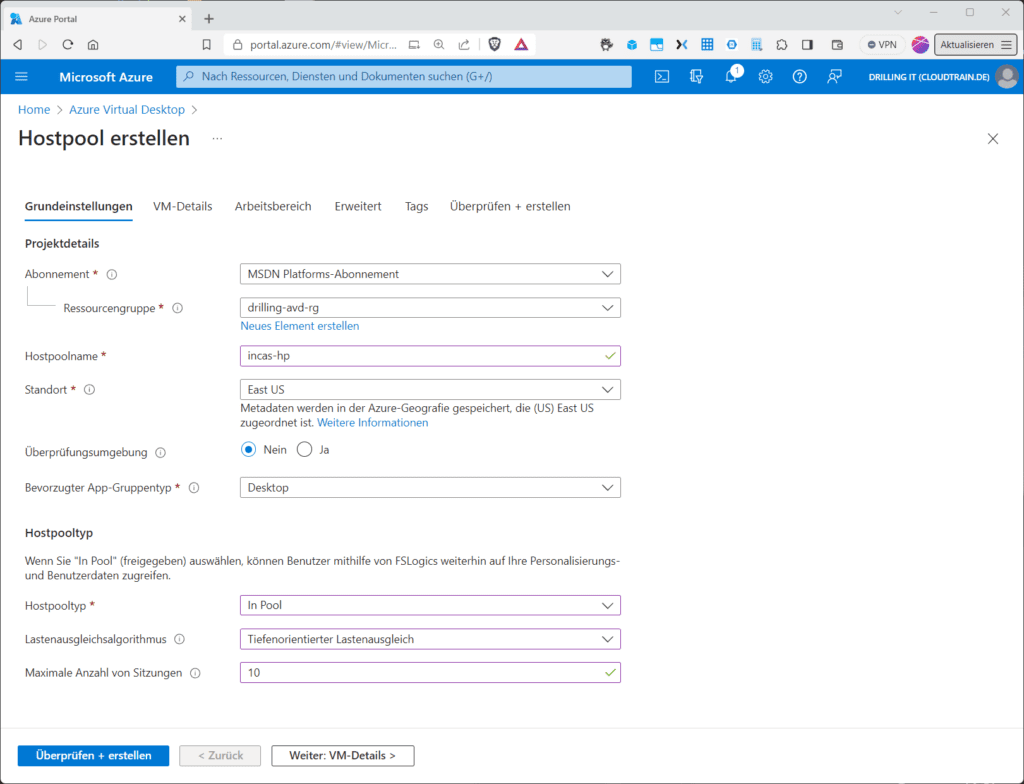Show info for Abonnement field
1024x784 pixels.
(x=112, y=274)
